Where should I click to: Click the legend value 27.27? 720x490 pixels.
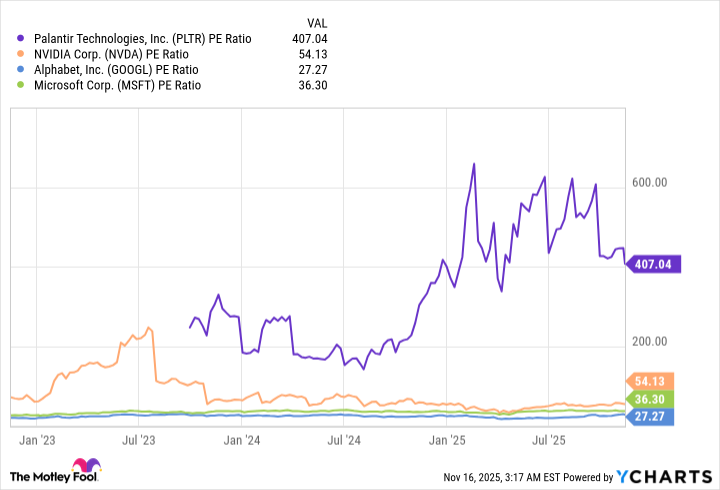pos(313,70)
